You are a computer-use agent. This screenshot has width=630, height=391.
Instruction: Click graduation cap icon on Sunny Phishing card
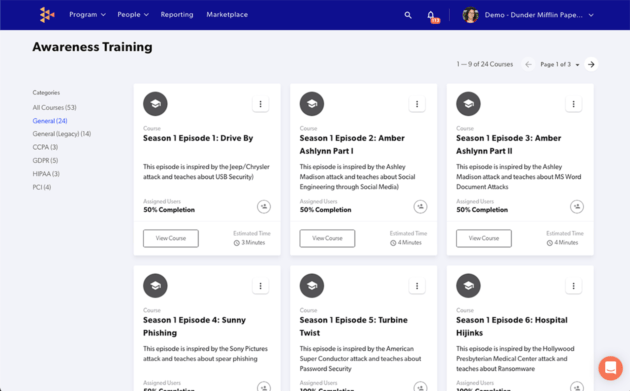[x=155, y=286]
